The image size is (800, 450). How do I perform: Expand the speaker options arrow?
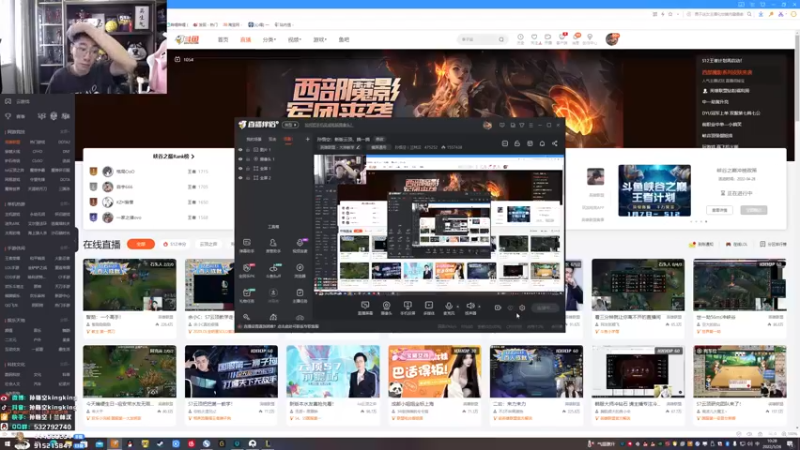[x=479, y=307]
